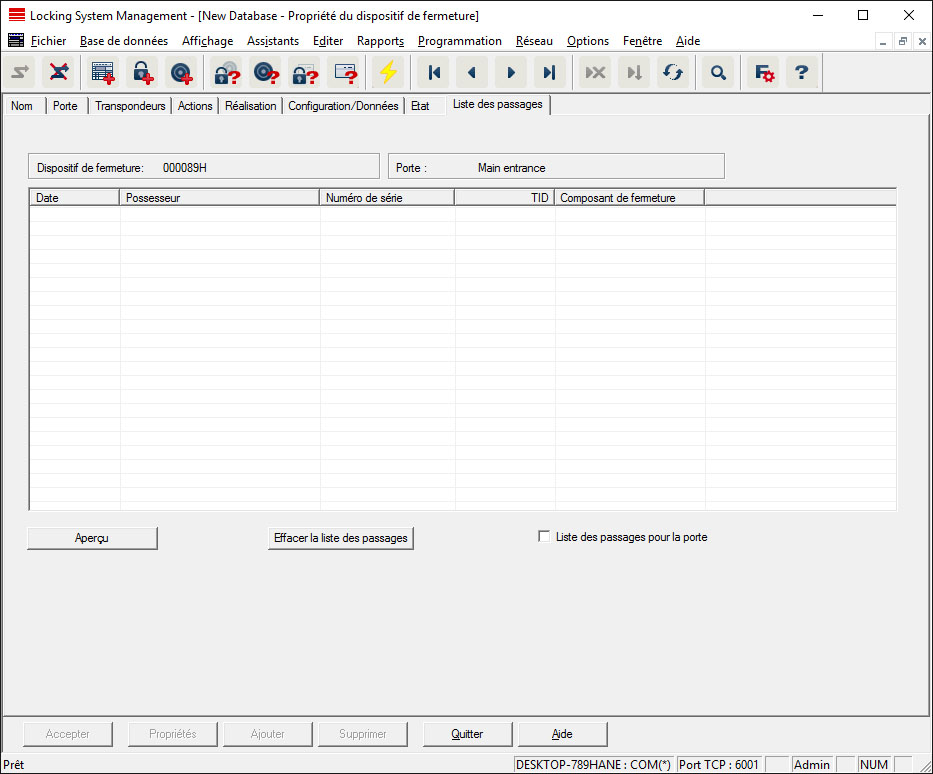Image resolution: width=933 pixels, height=774 pixels.
Task: Click the add new lock icon
Action: click(142, 73)
